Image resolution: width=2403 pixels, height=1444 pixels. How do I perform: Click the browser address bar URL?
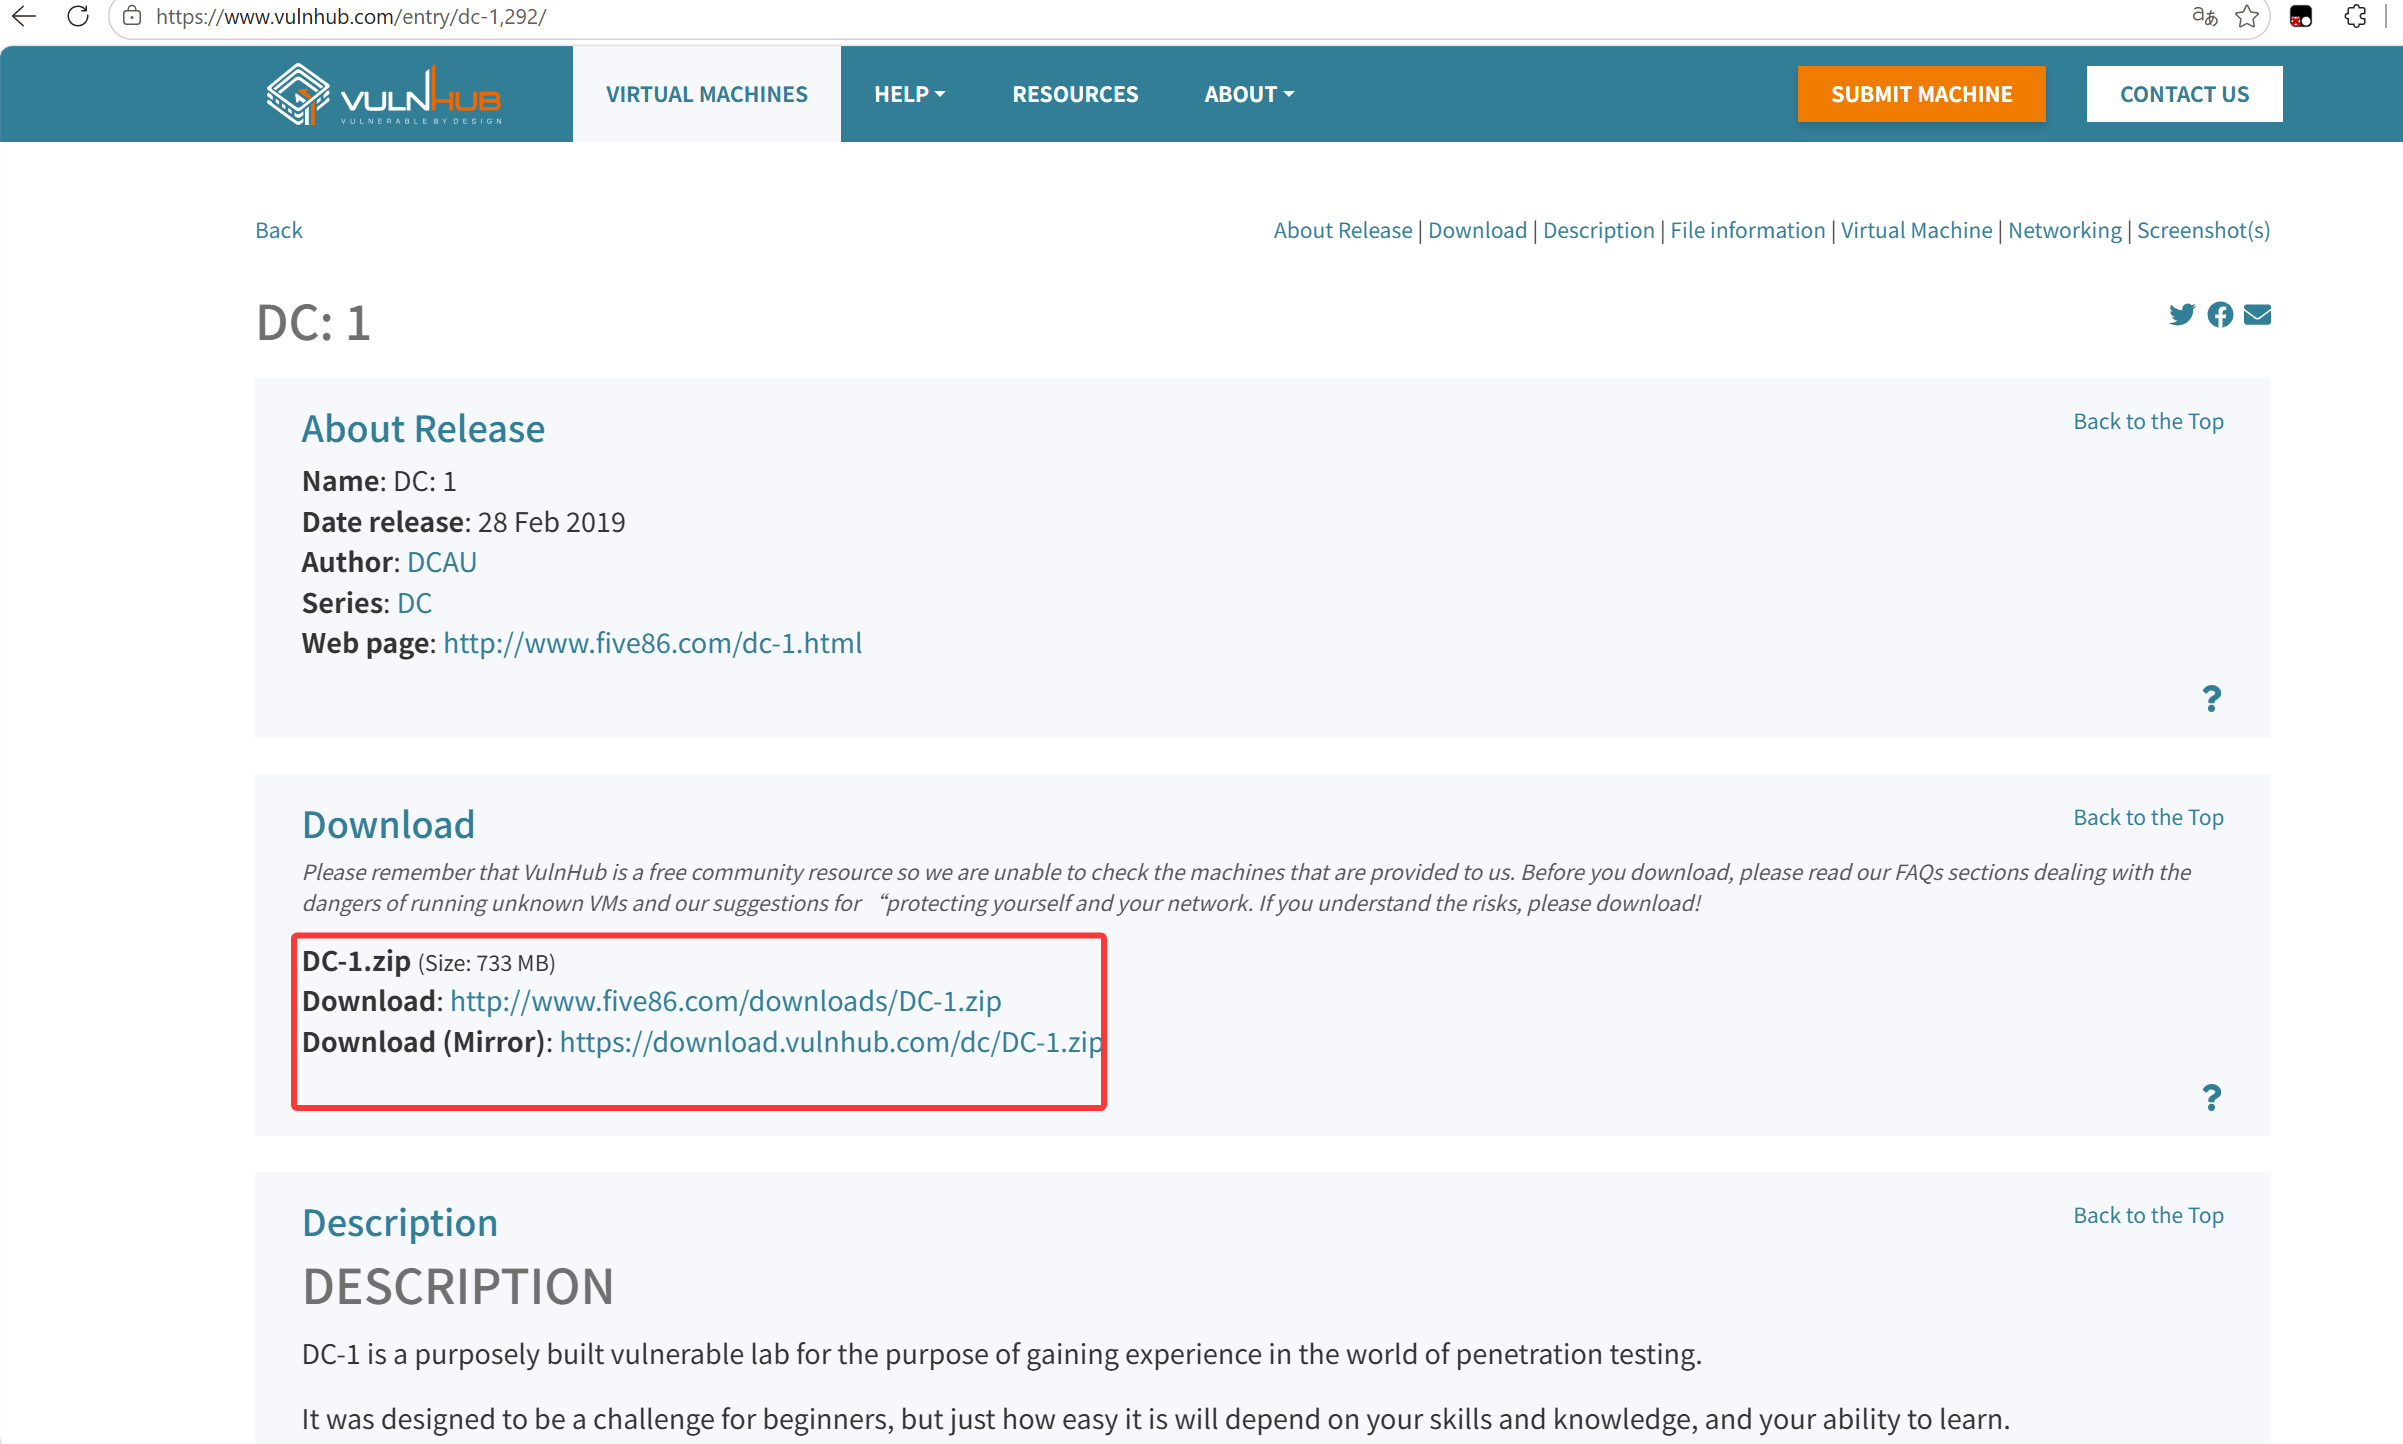pos(351,16)
